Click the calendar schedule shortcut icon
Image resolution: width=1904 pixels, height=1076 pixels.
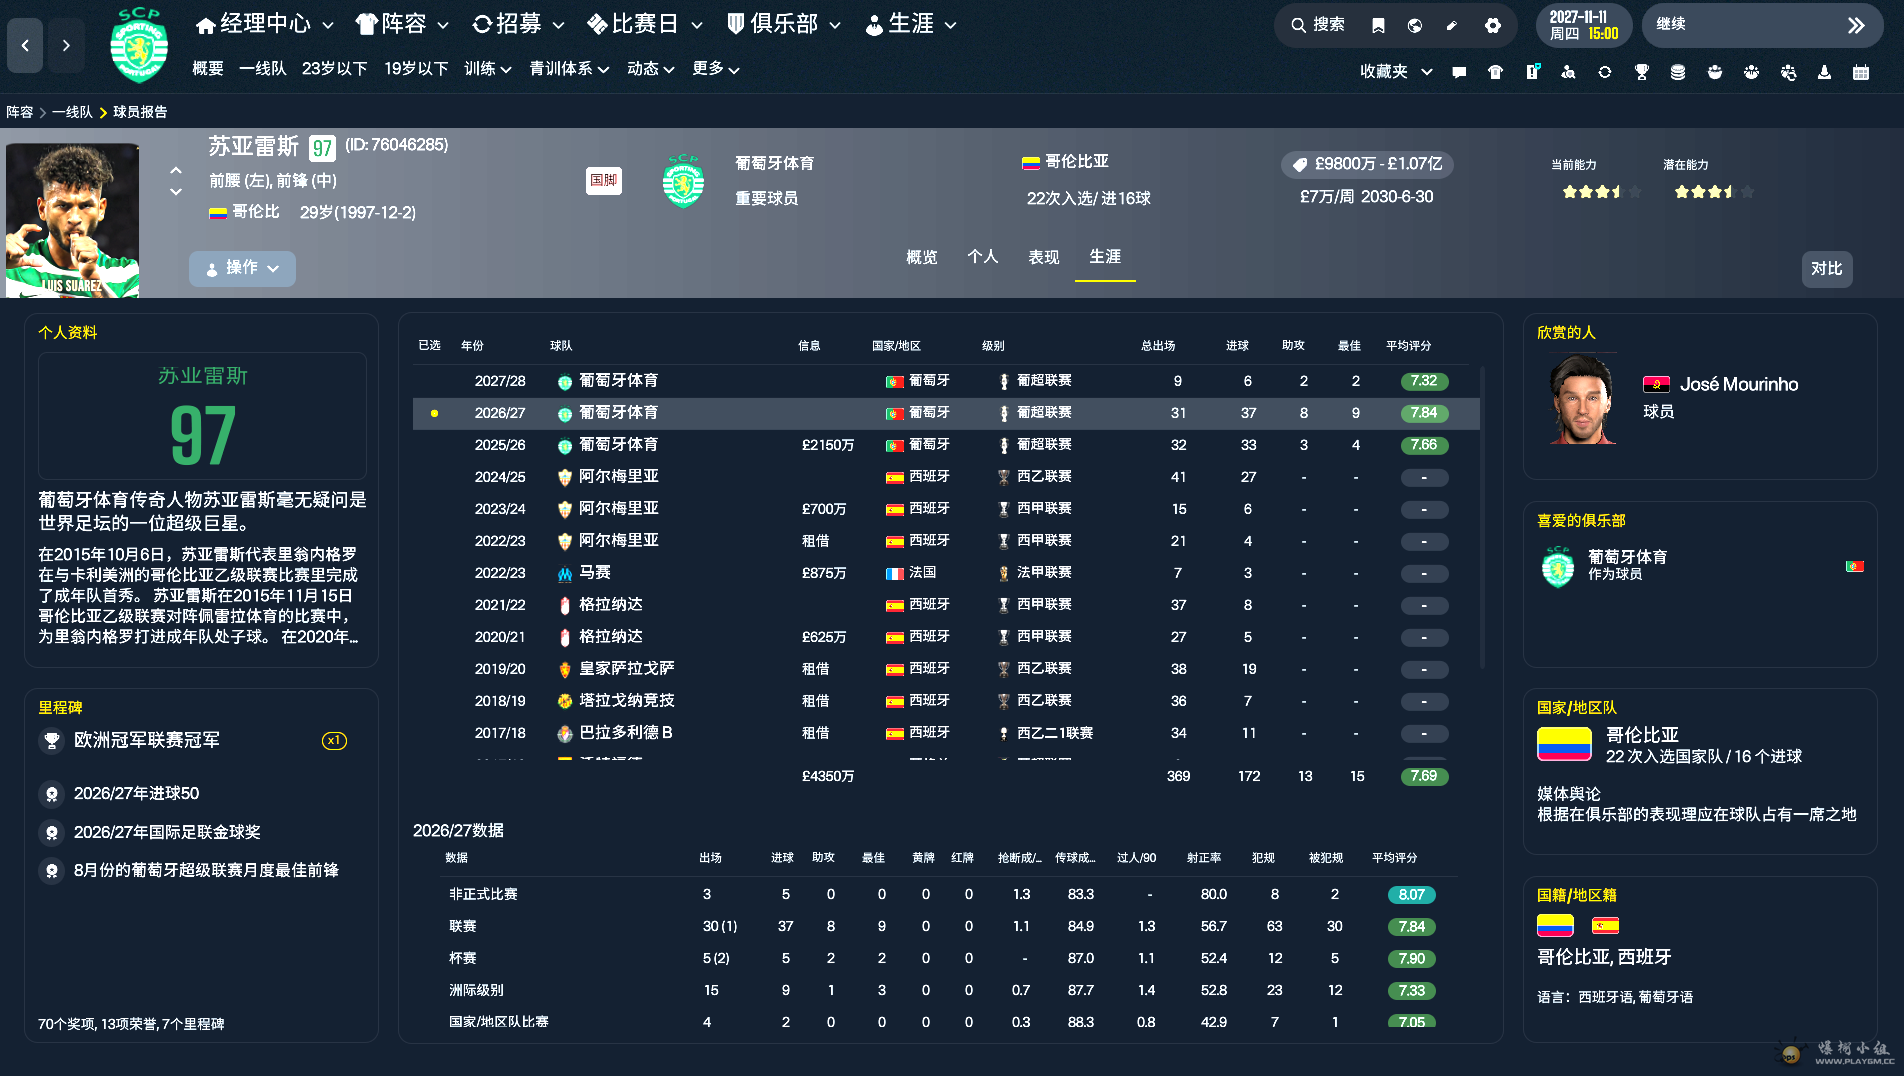click(x=1860, y=72)
